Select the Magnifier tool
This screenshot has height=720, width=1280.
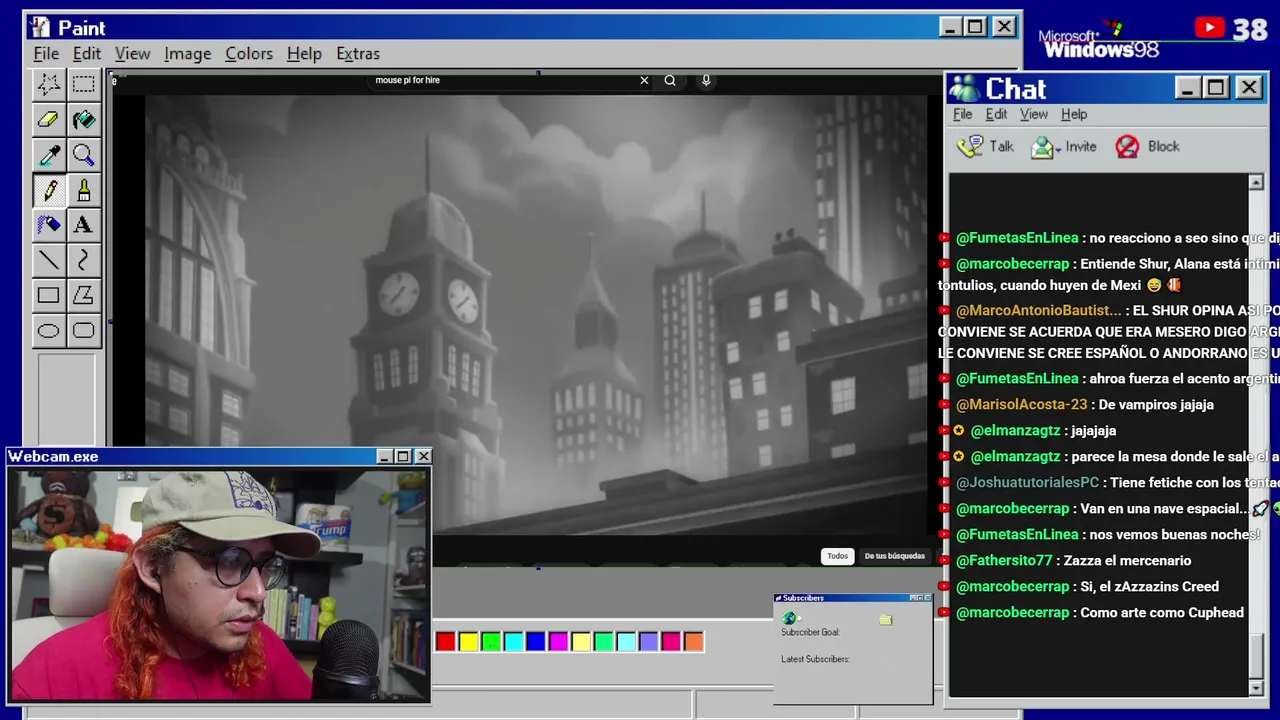83,155
